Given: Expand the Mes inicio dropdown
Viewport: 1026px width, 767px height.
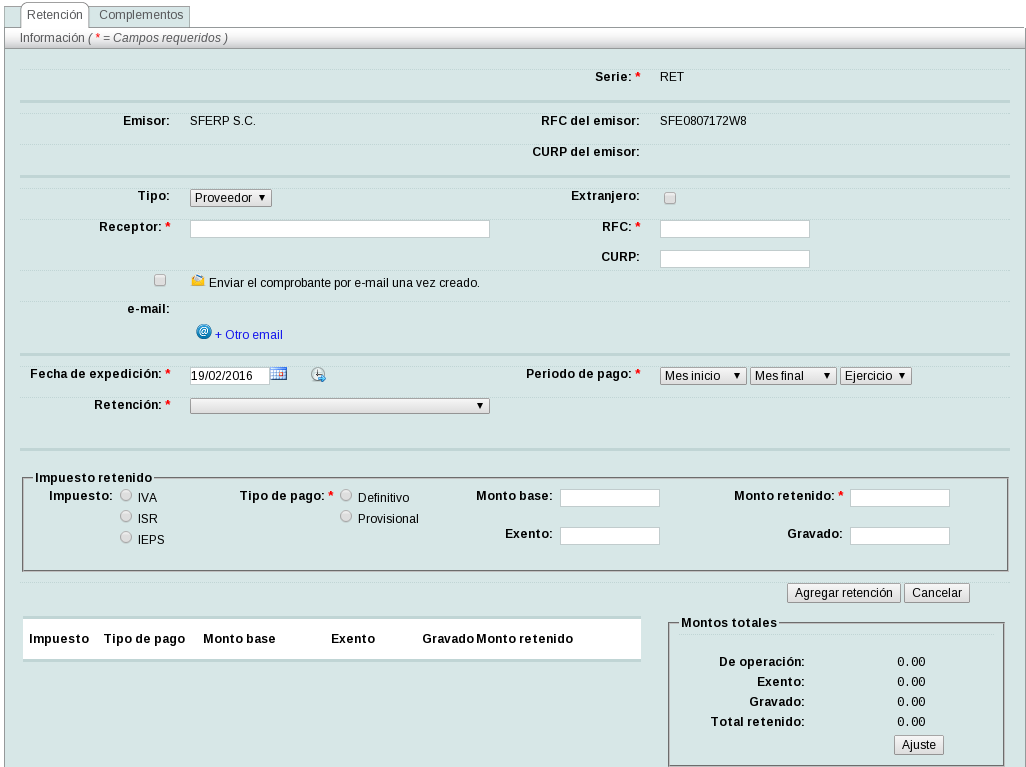Looking at the screenshot, I should pos(703,376).
